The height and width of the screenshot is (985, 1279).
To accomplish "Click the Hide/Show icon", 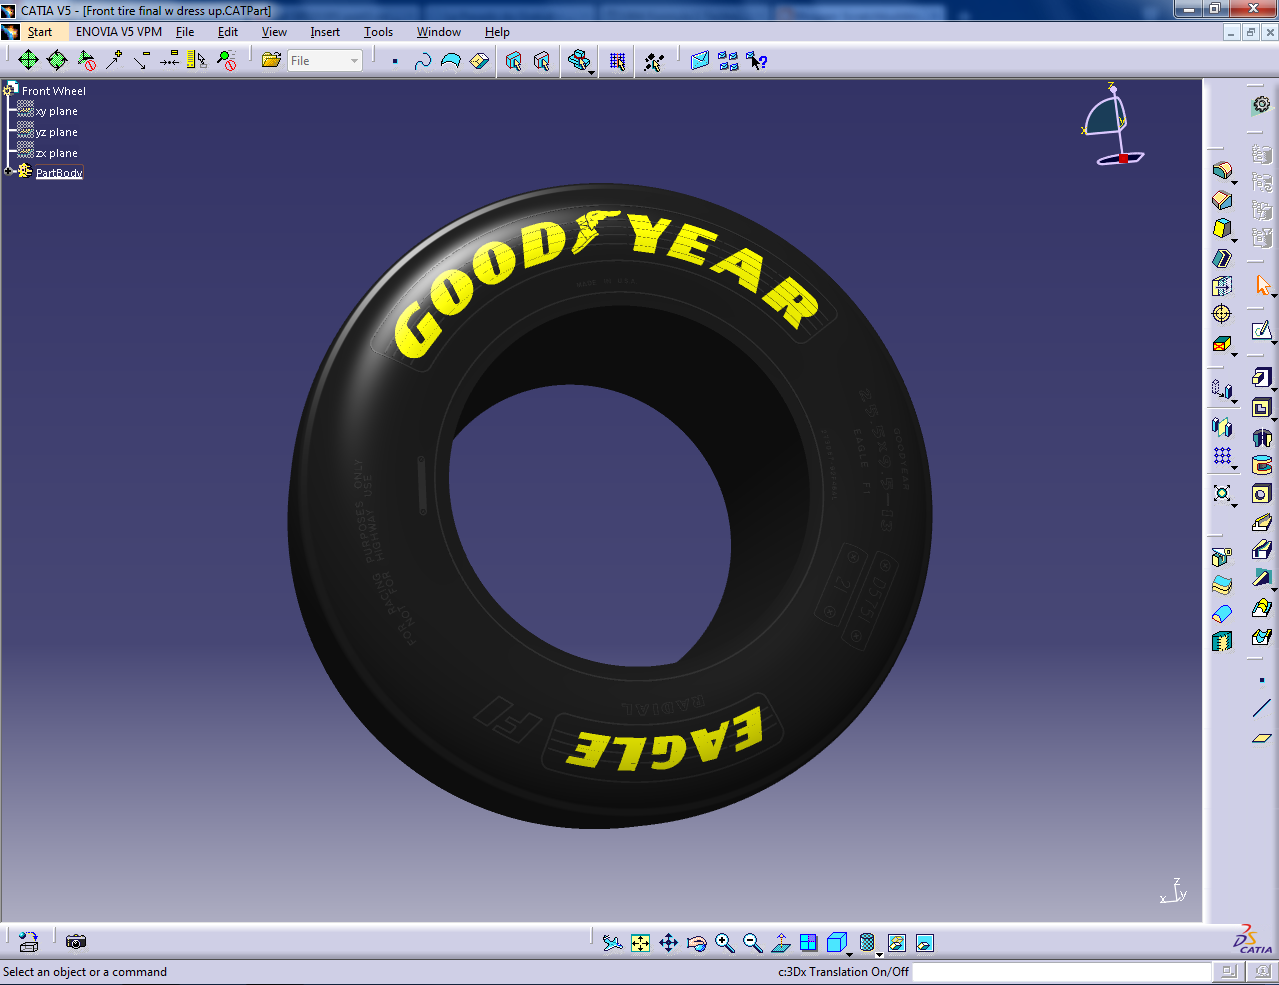I will [897, 943].
